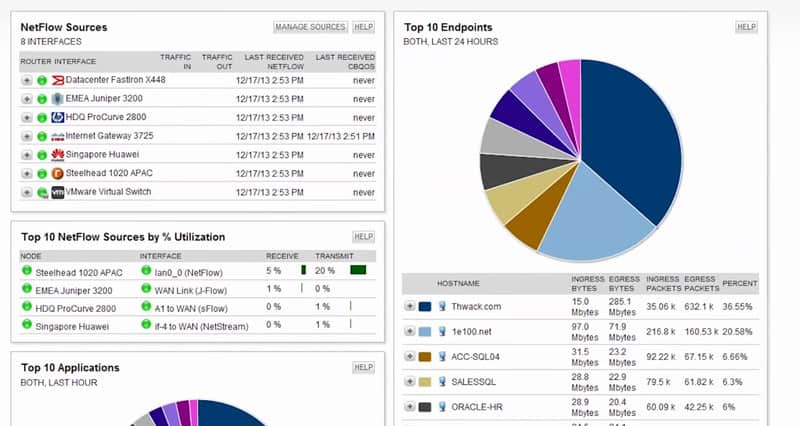Click node status icon for HDQ ProCurve 2800 utilization
This screenshot has height=426, width=800.
tap(27, 306)
